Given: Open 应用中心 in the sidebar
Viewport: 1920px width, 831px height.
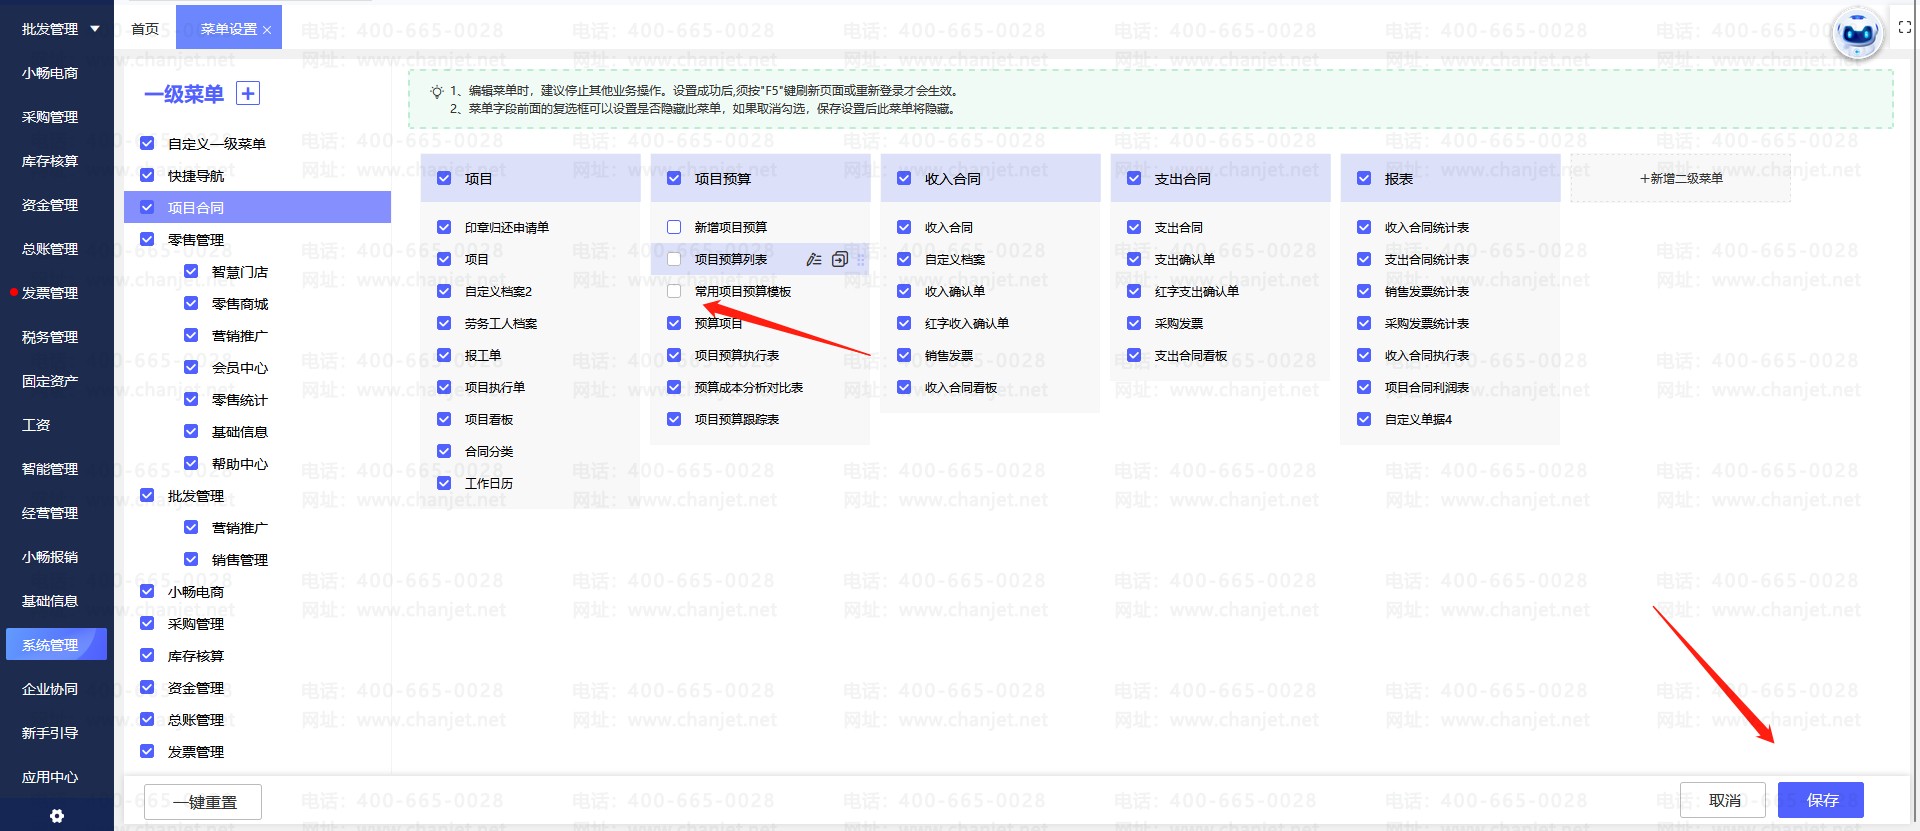Looking at the screenshot, I should 50,777.
